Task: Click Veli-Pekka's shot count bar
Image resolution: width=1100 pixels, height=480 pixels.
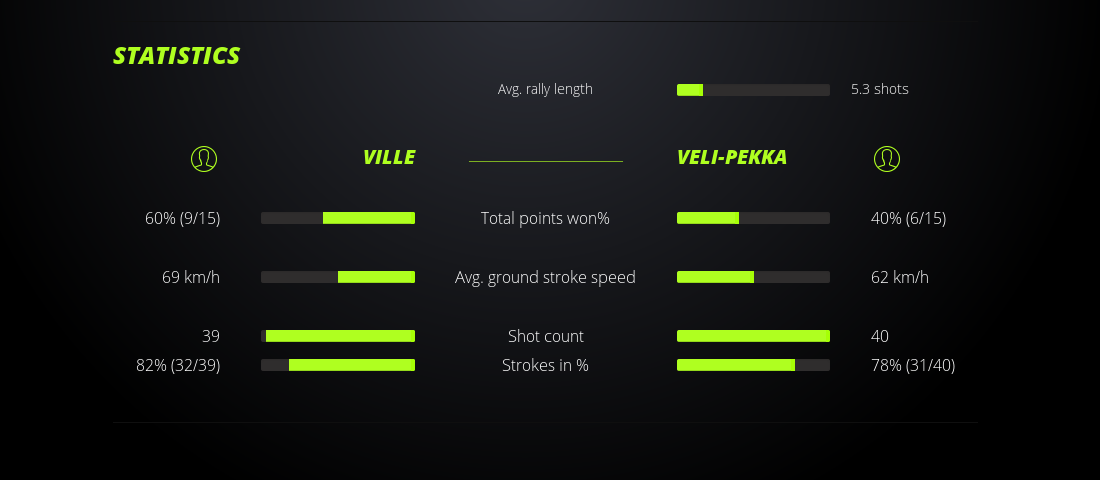Action: click(x=753, y=336)
